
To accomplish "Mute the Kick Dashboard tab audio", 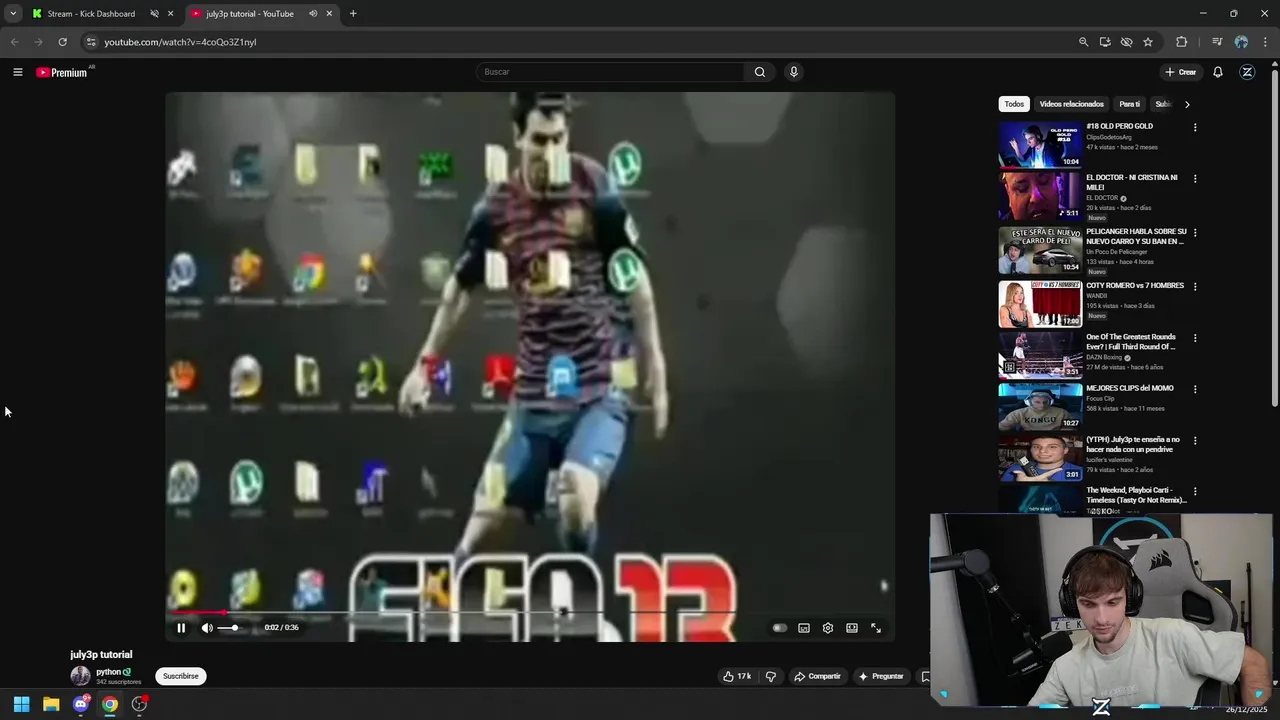I will coord(154,14).
